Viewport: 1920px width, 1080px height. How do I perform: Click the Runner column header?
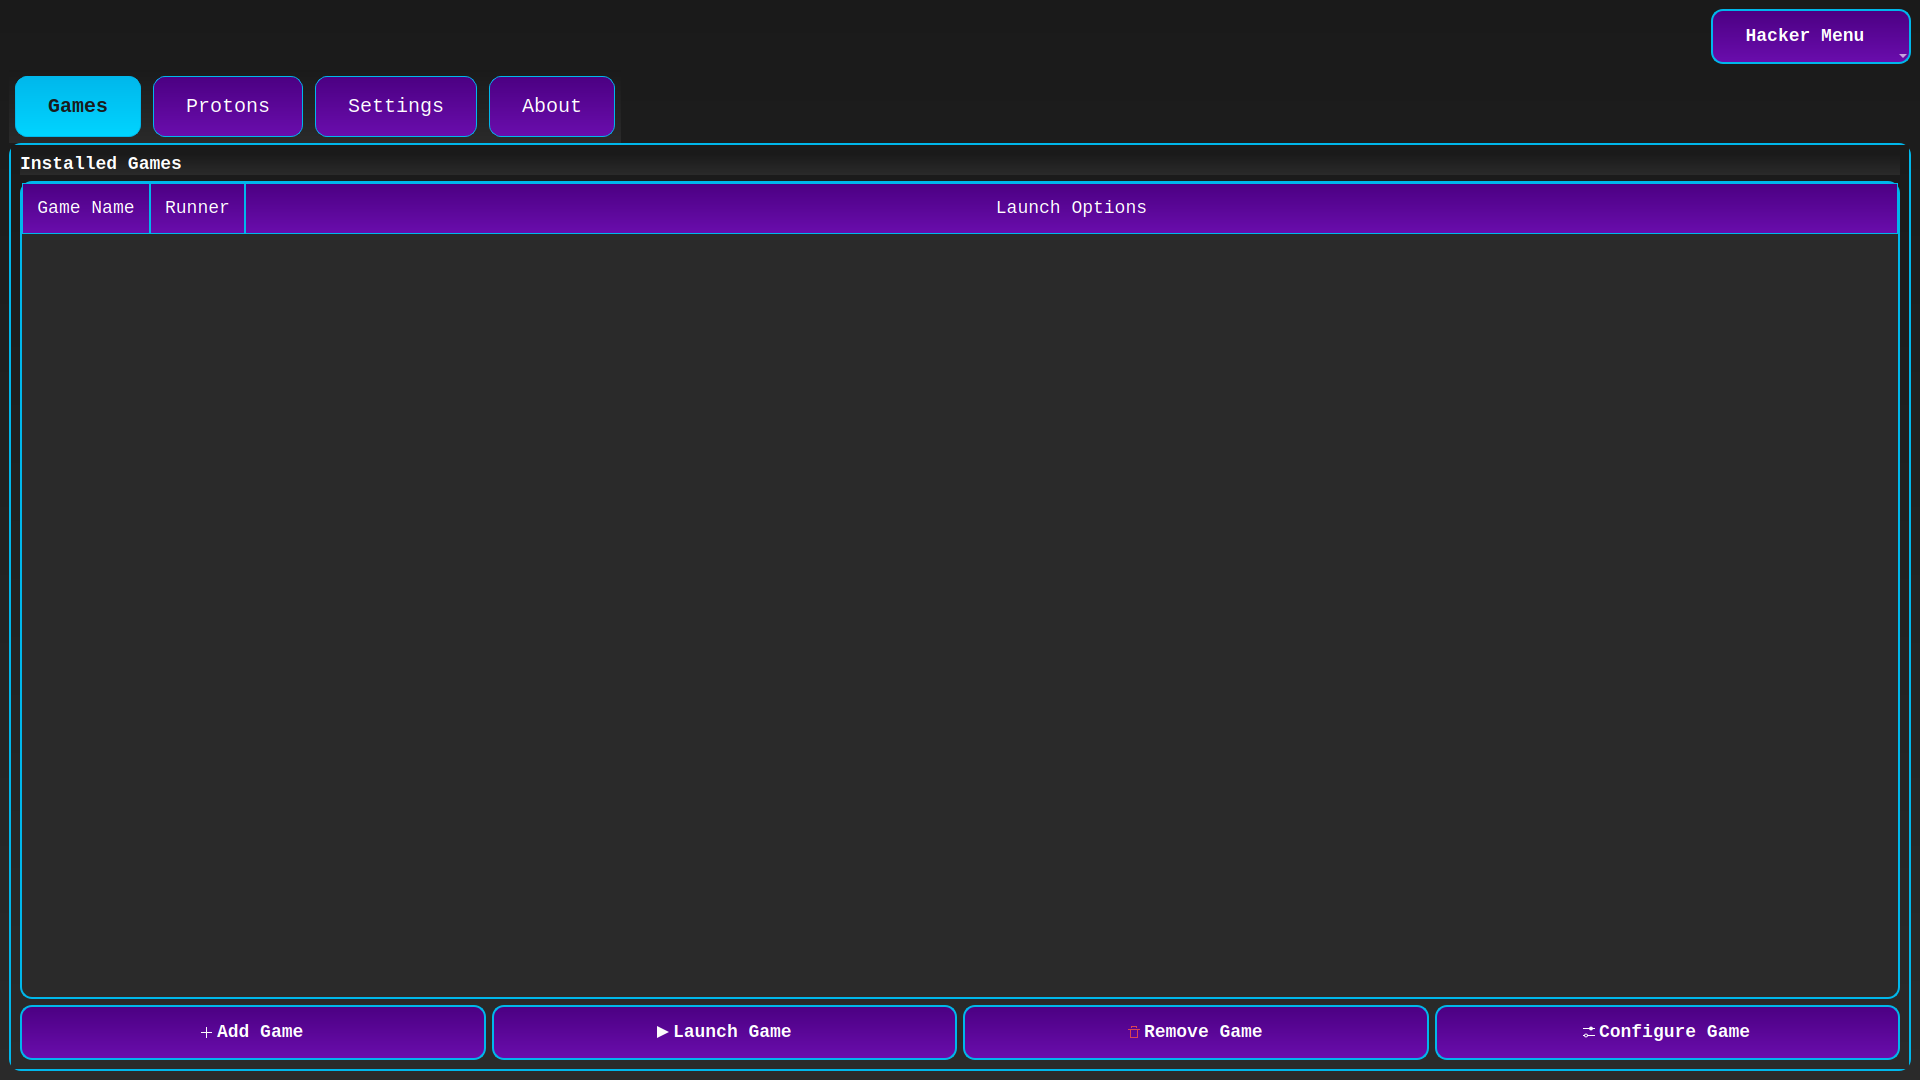coord(197,208)
